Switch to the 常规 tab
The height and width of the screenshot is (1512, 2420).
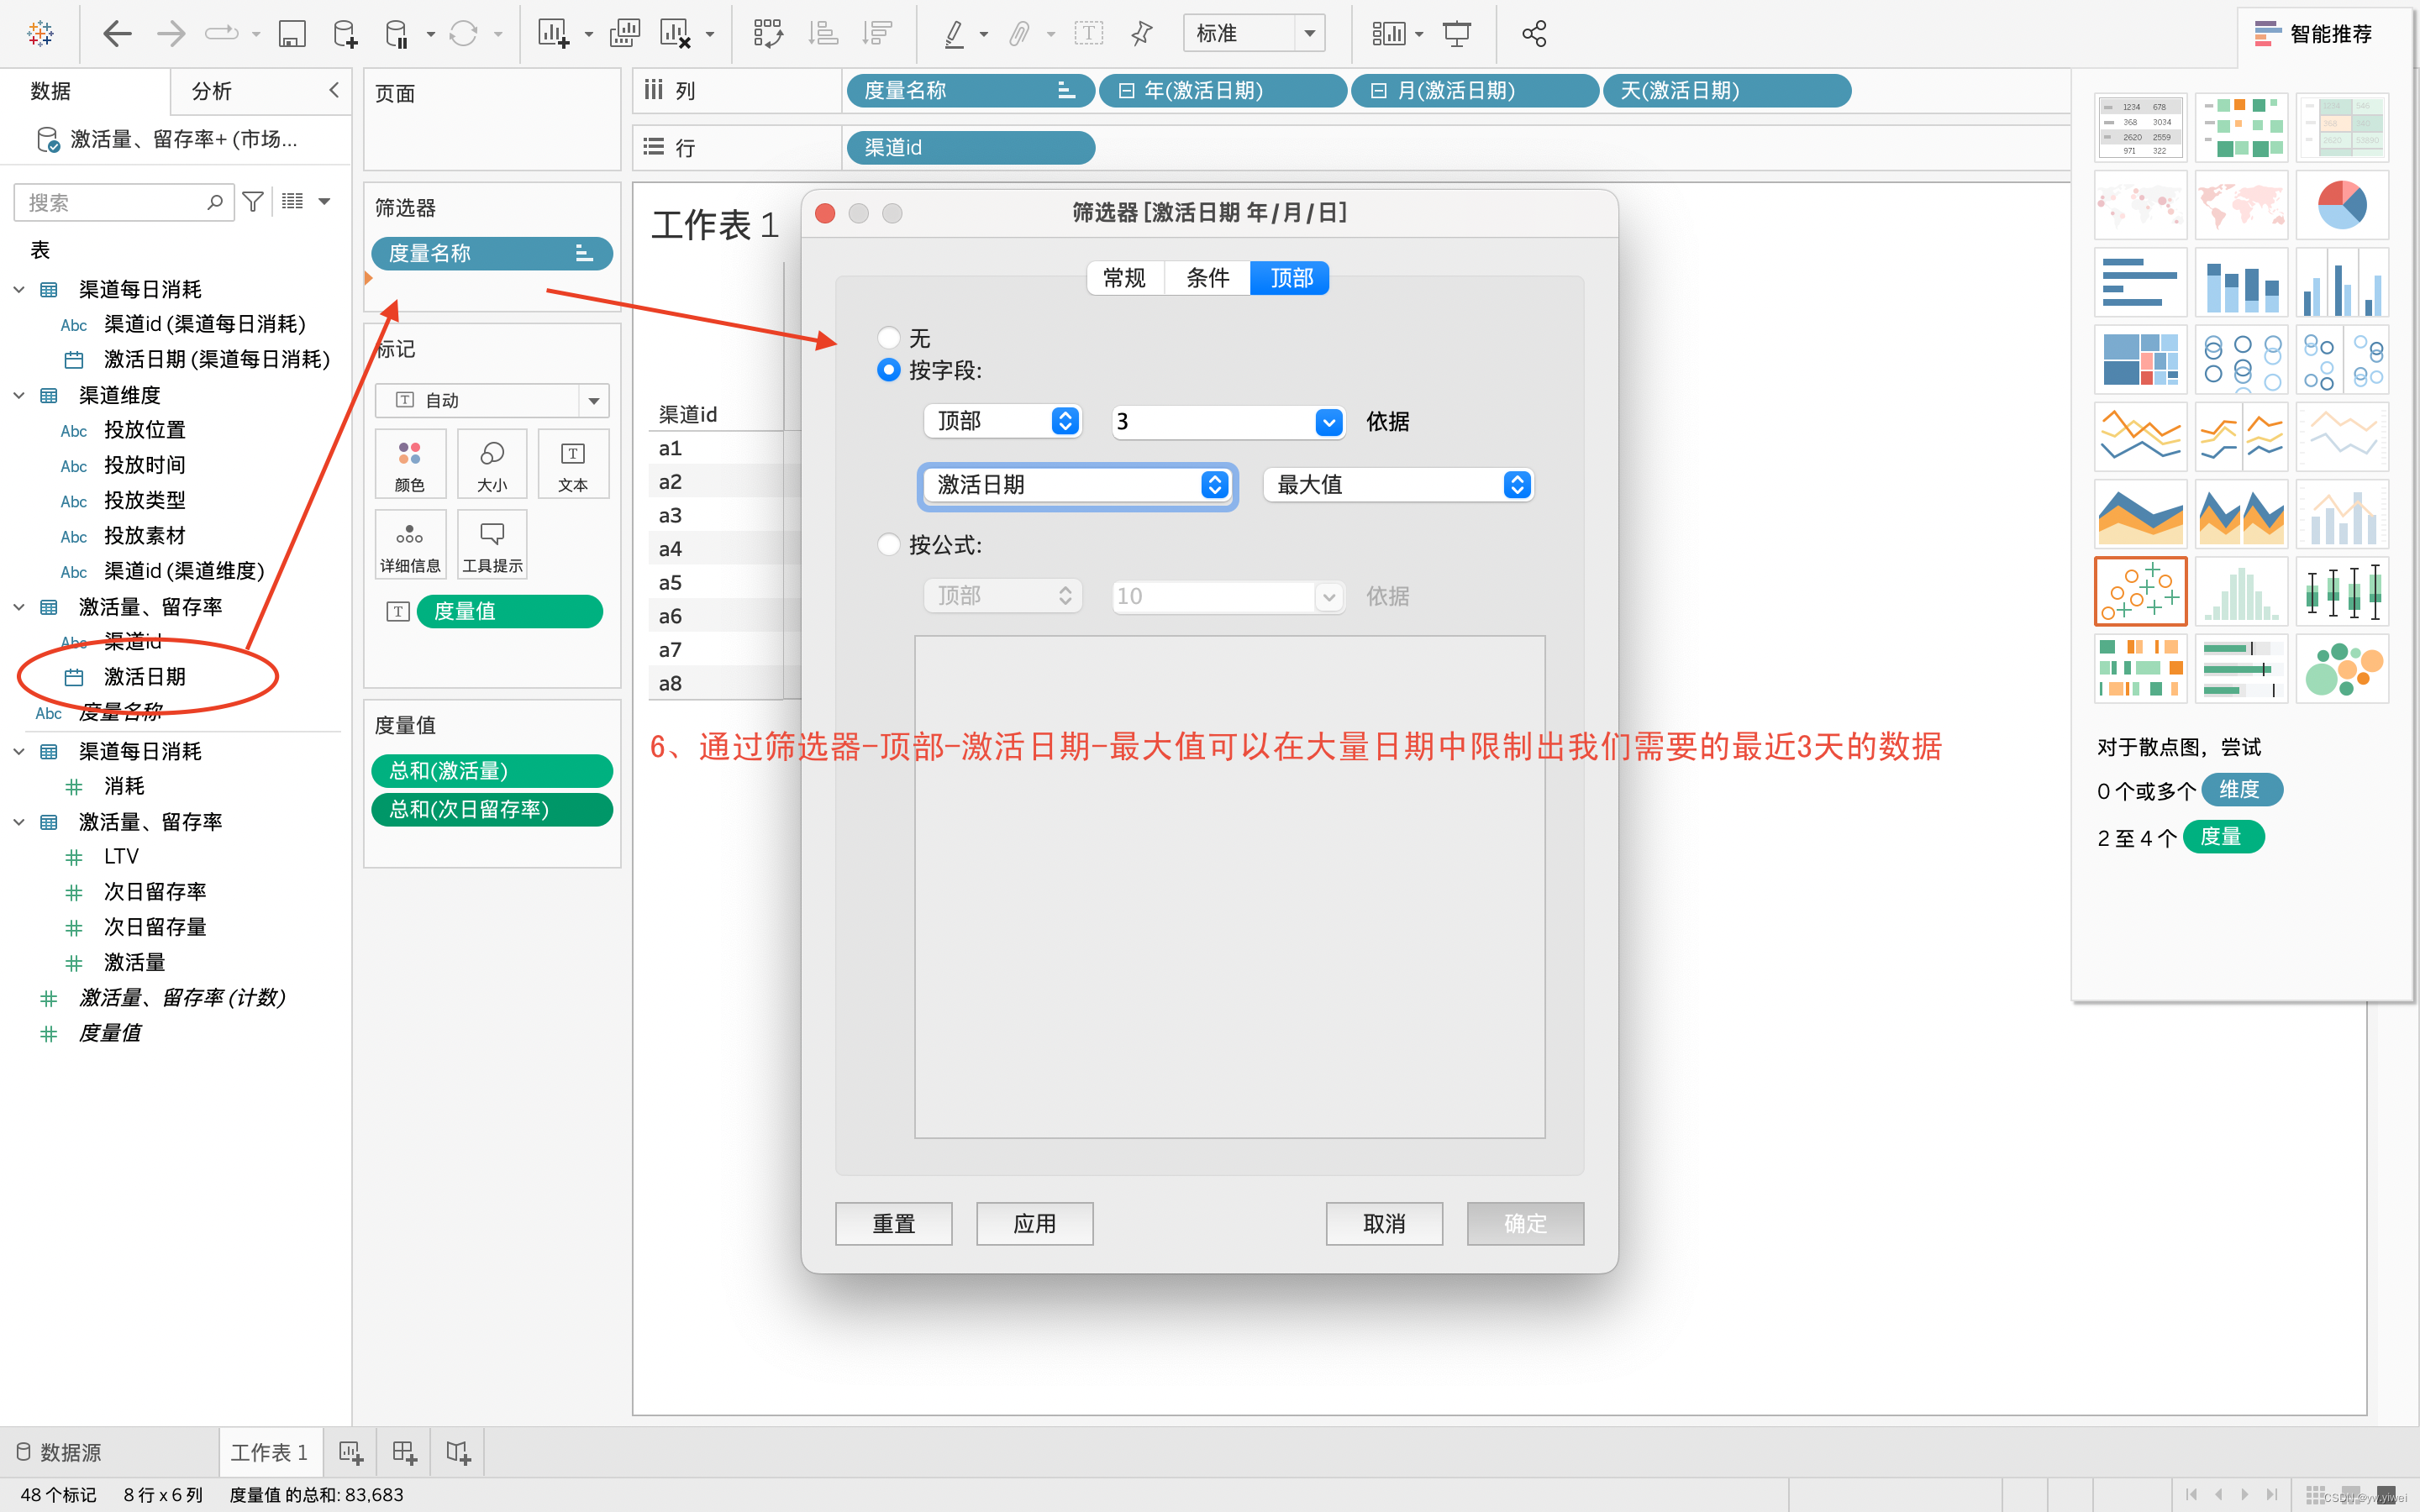[x=1124, y=278]
